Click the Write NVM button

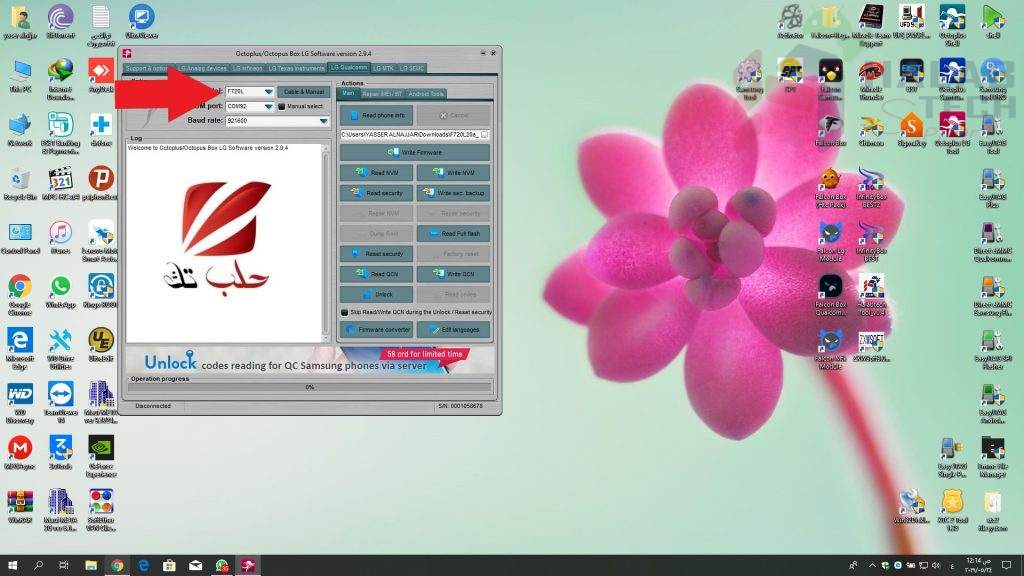point(453,173)
